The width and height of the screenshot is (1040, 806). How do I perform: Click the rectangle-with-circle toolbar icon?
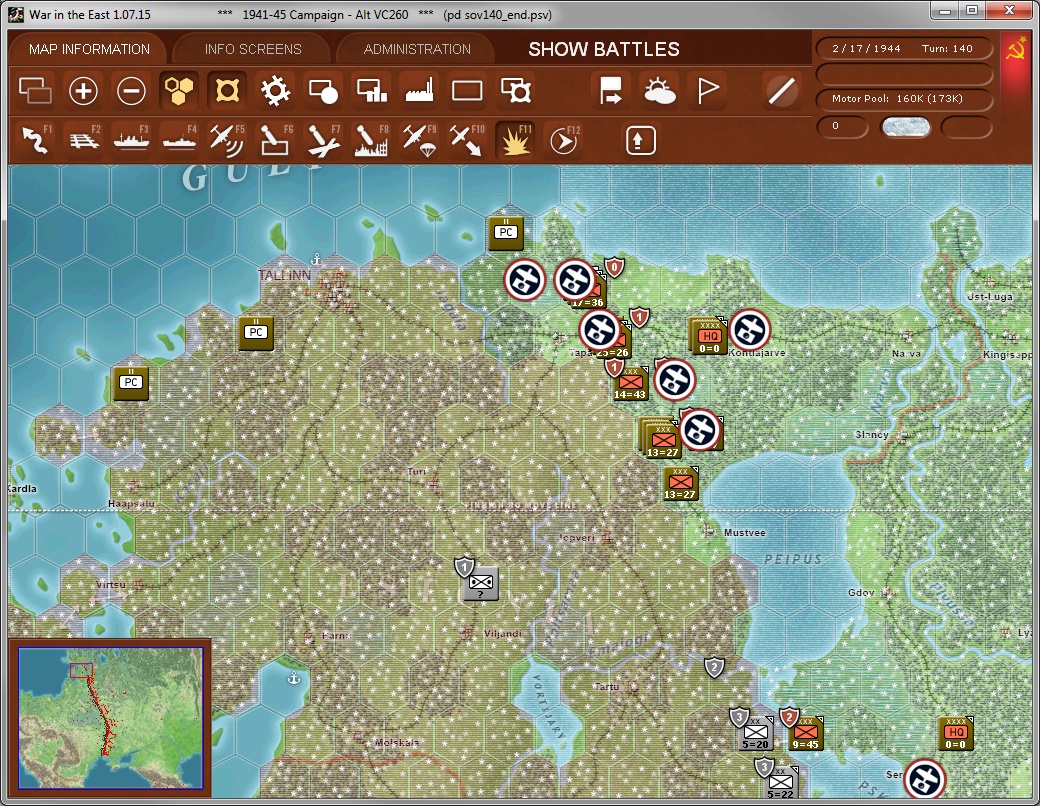pyautogui.click(x=323, y=90)
